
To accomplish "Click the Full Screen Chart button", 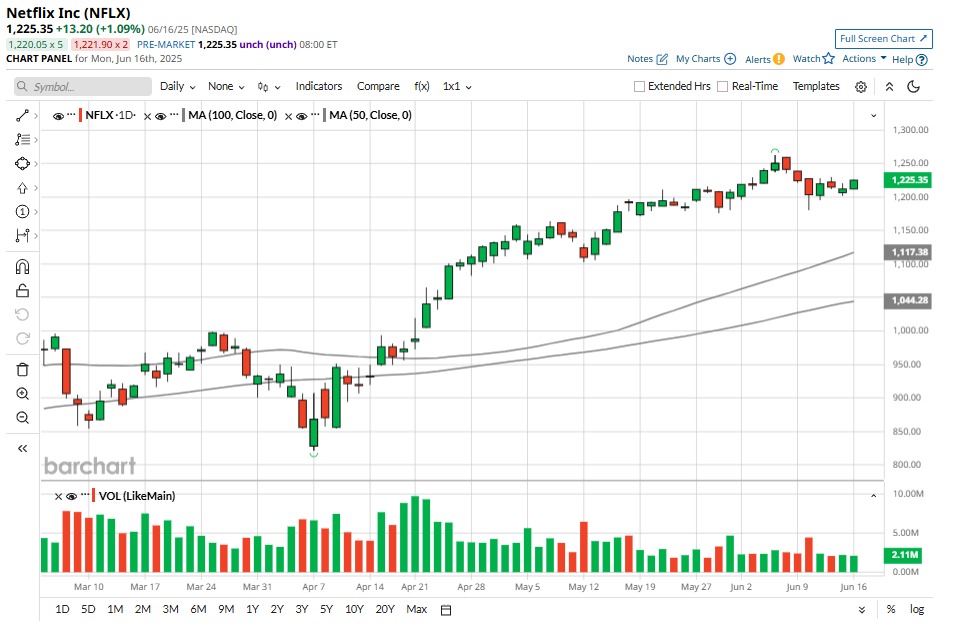I will [x=884, y=39].
